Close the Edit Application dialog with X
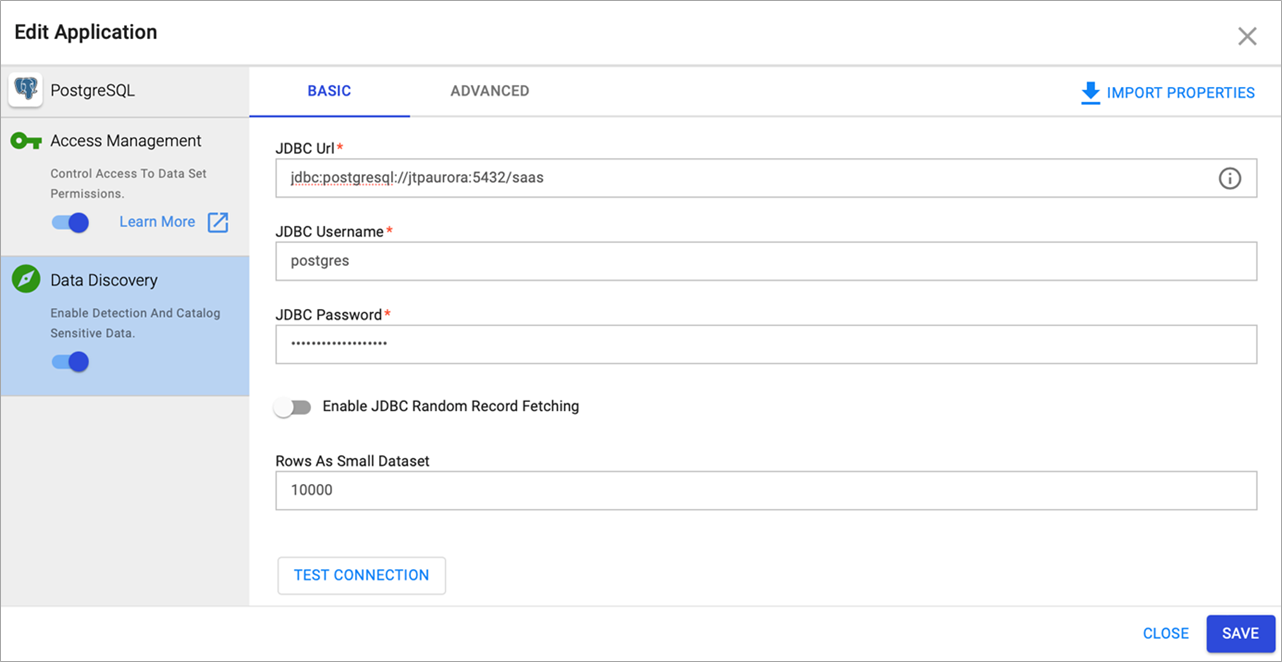The height and width of the screenshot is (662, 1282). pos(1247,35)
